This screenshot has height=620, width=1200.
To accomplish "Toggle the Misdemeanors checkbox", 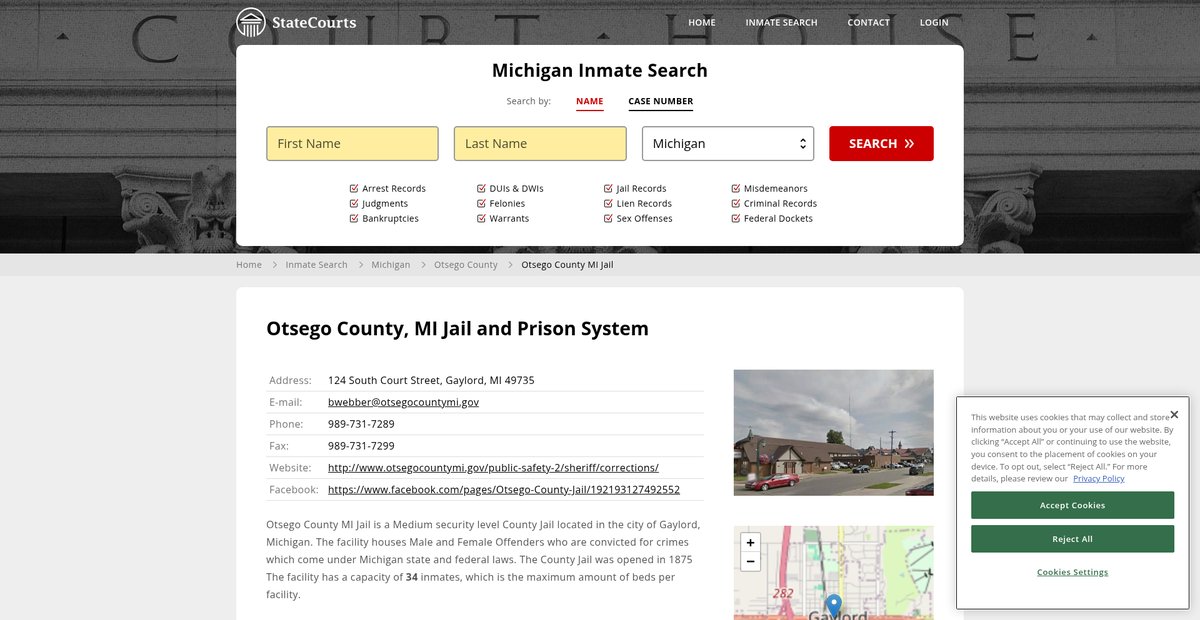I will pyautogui.click(x=736, y=188).
